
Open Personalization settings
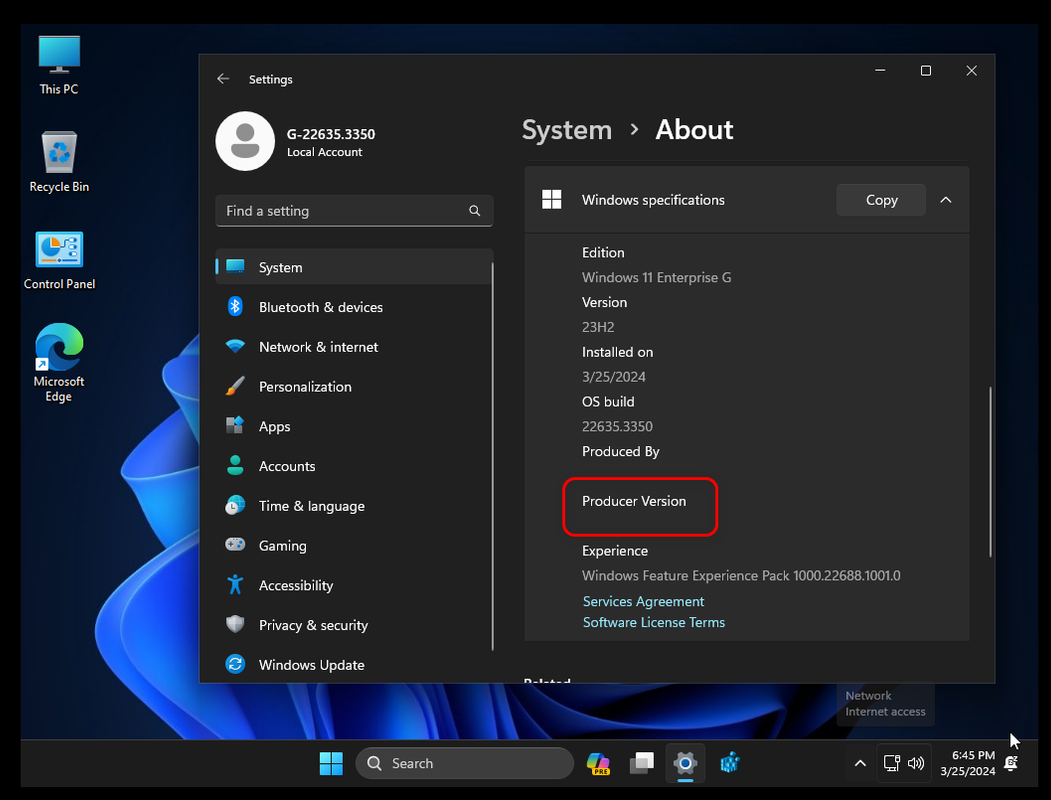click(x=354, y=386)
